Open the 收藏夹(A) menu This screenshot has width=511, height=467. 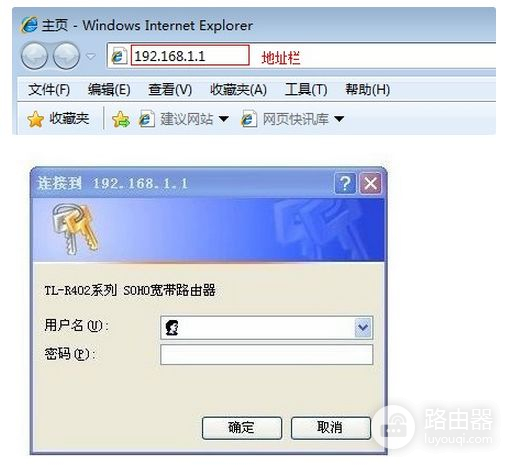(x=238, y=89)
